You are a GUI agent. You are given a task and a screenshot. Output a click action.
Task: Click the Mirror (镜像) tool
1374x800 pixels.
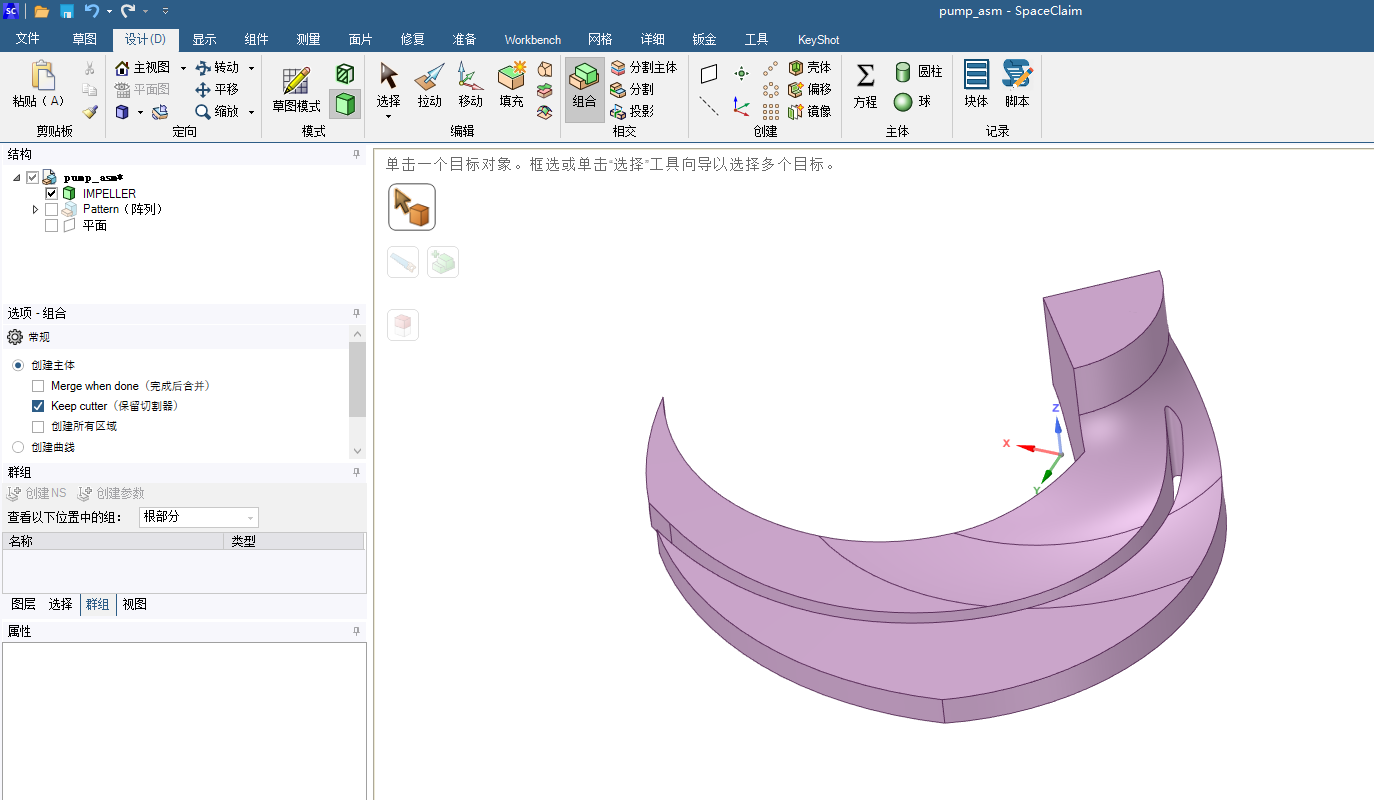tap(809, 111)
